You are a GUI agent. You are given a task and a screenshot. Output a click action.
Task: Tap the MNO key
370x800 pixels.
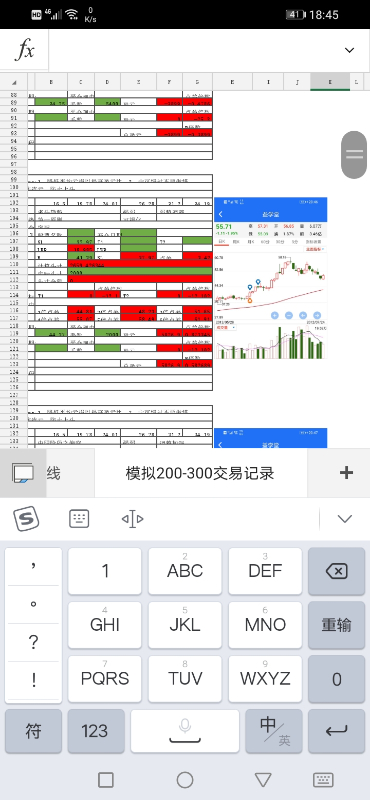tap(265, 625)
